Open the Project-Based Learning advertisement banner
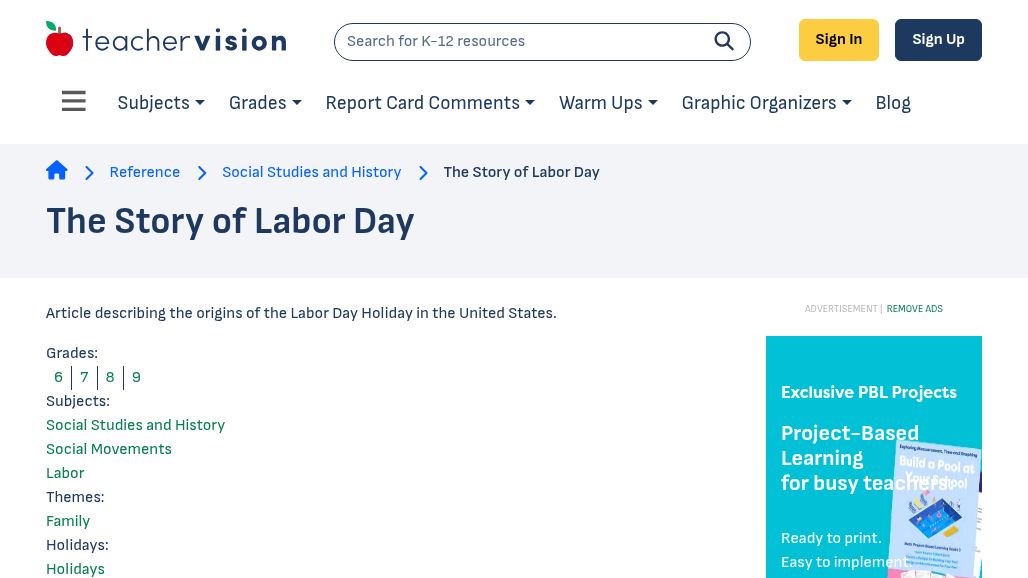The width and height of the screenshot is (1028, 578). click(873, 460)
